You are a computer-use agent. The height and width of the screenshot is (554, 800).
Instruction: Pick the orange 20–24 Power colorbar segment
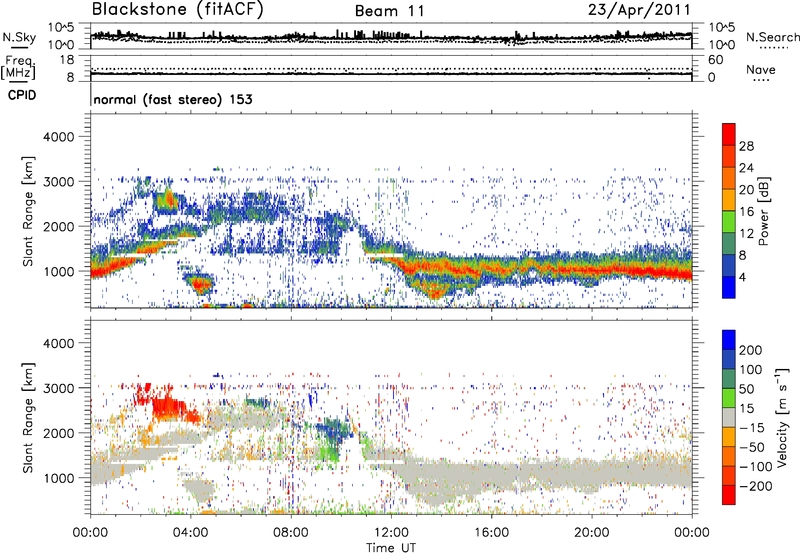[x=729, y=179]
